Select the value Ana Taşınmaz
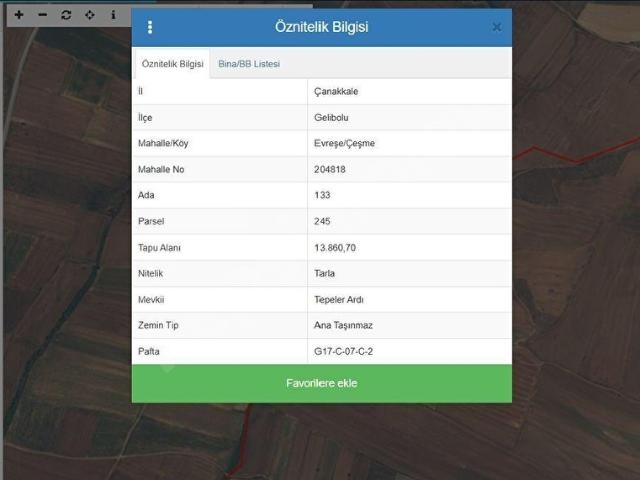Image resolution: width=640 pixels, height=480 pixels. tap(343, 325)
